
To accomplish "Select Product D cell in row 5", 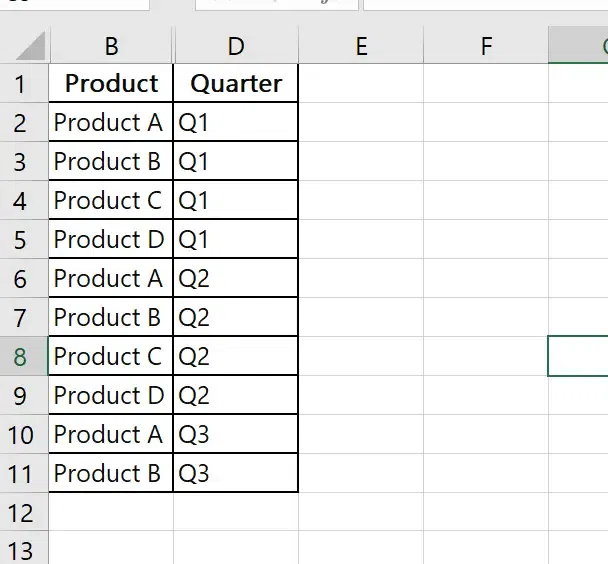I will coord(111,240).
